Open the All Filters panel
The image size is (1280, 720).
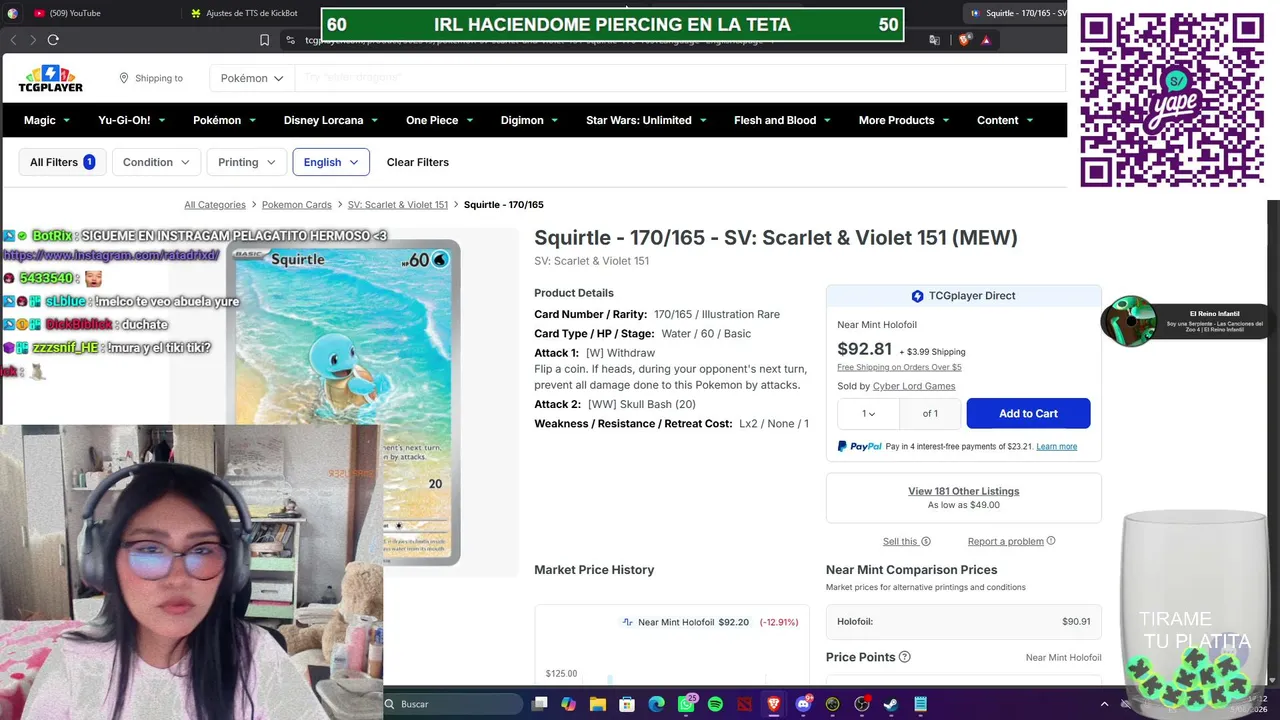click(62, 162)
